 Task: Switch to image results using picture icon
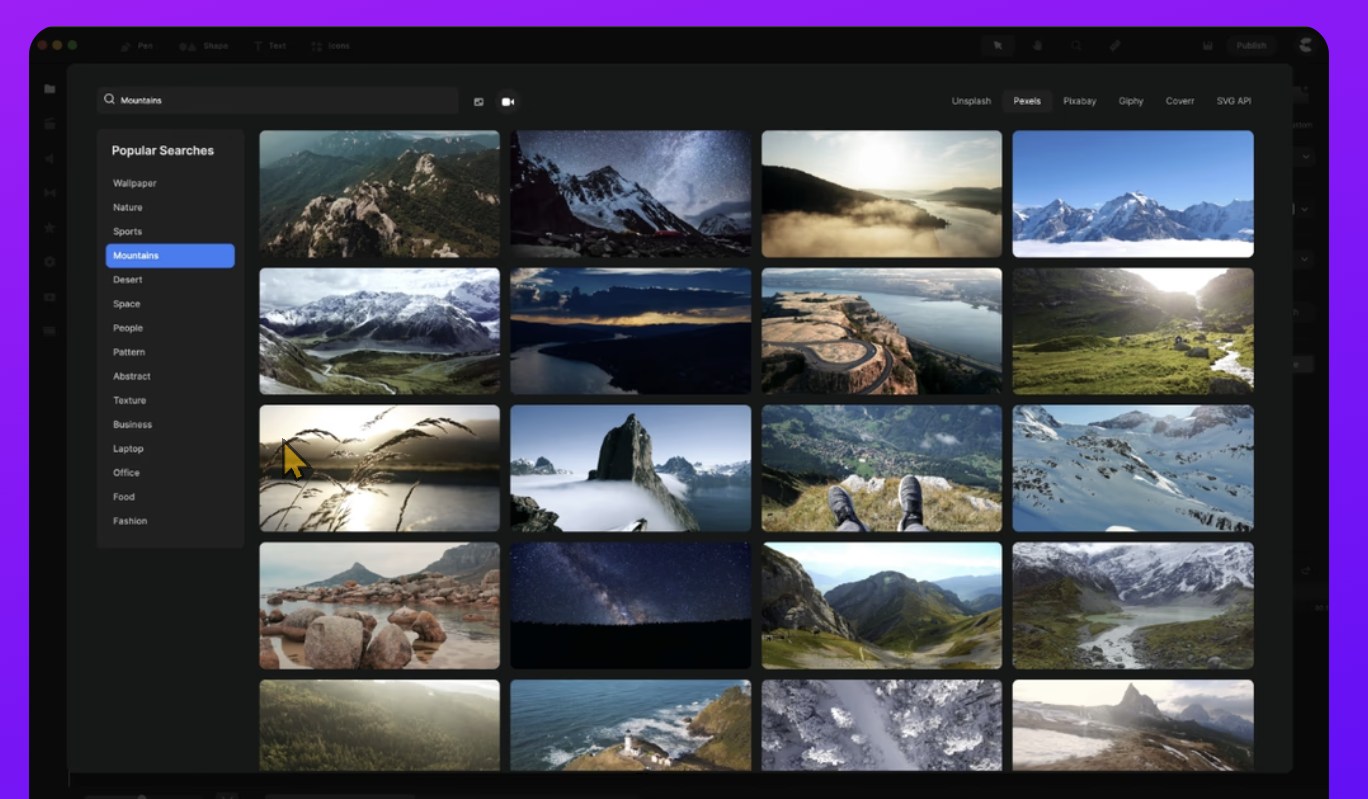[x=479, y=101]
